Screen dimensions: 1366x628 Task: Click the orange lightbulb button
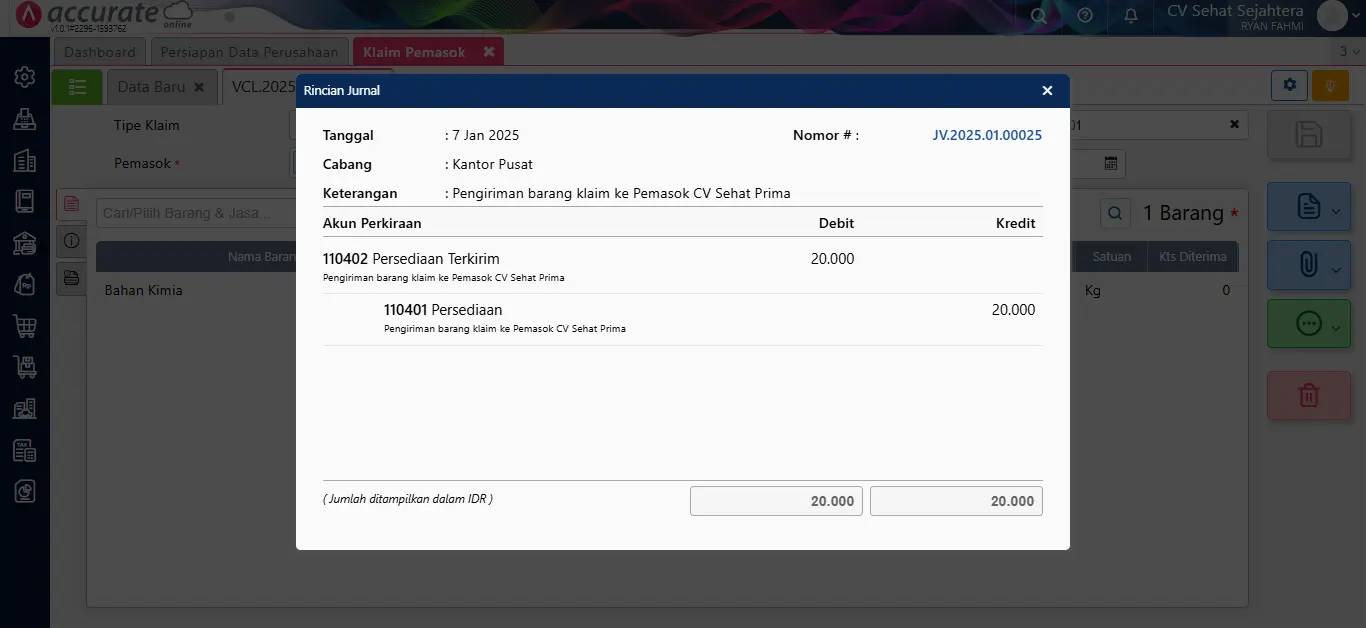click(1330, 85)
